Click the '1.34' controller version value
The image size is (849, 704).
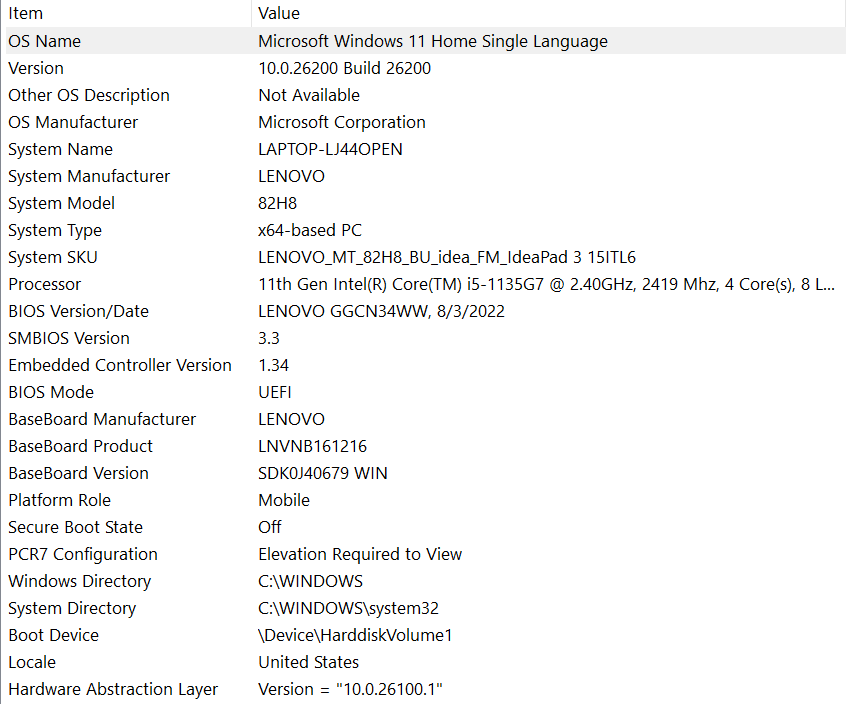coord(273,366)
